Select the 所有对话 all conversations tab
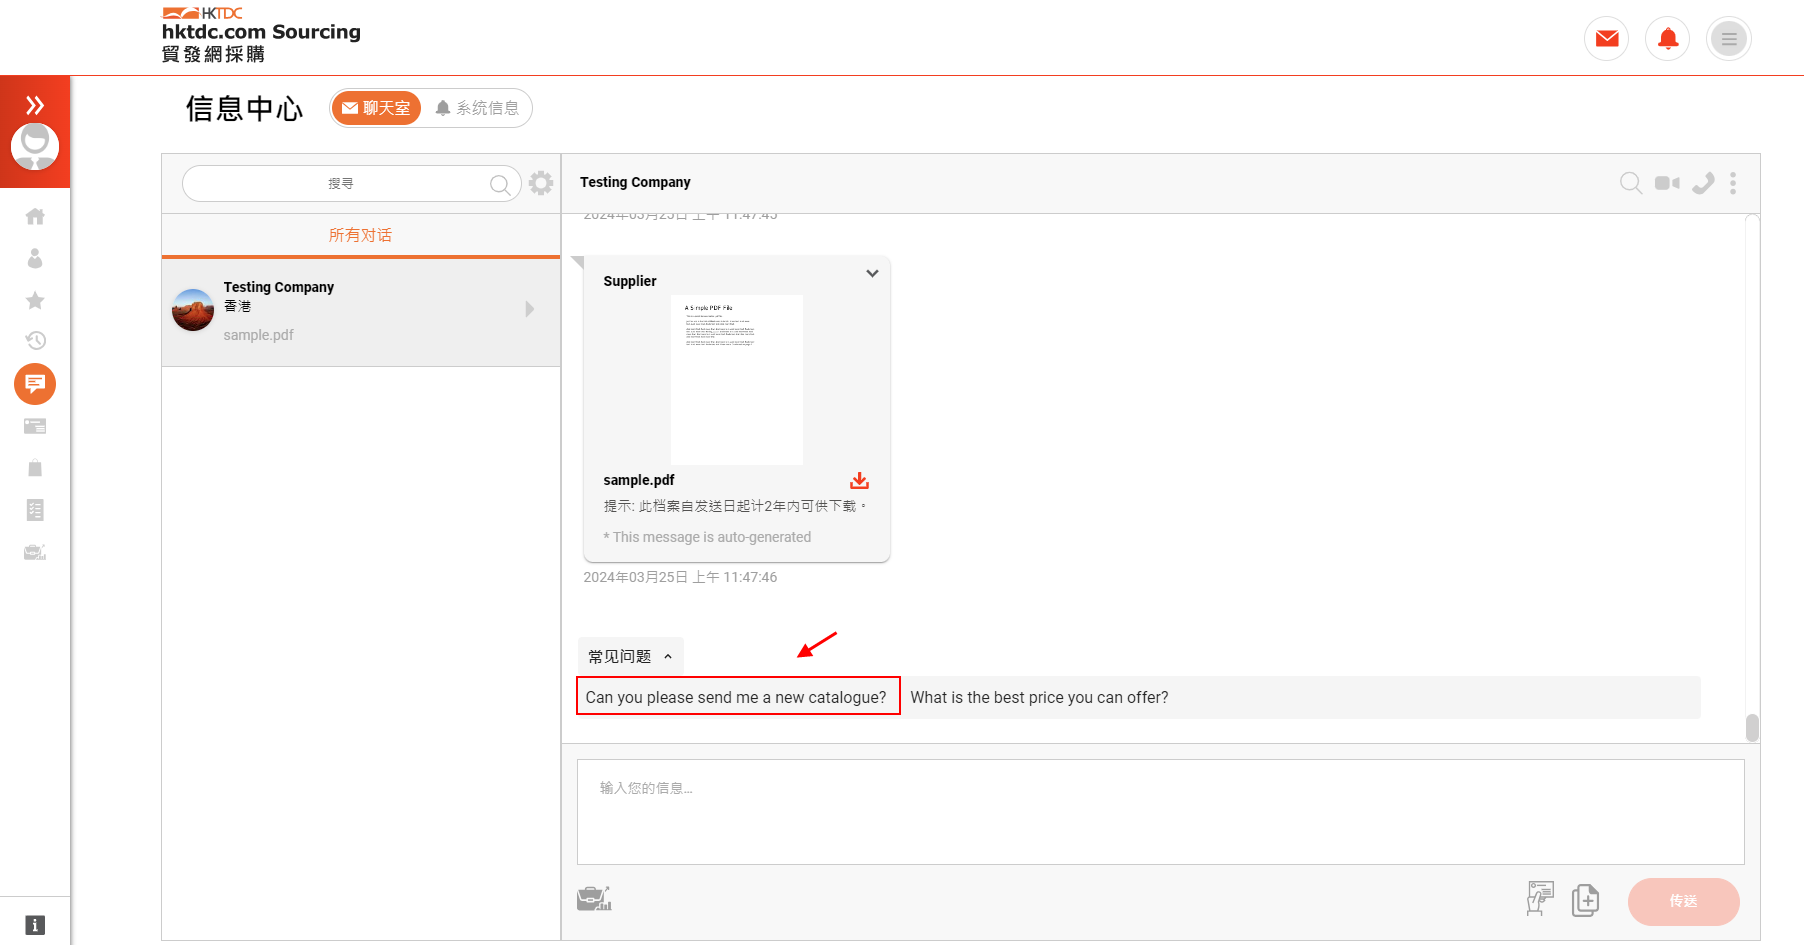The image size is (1804, 945). 360,235
